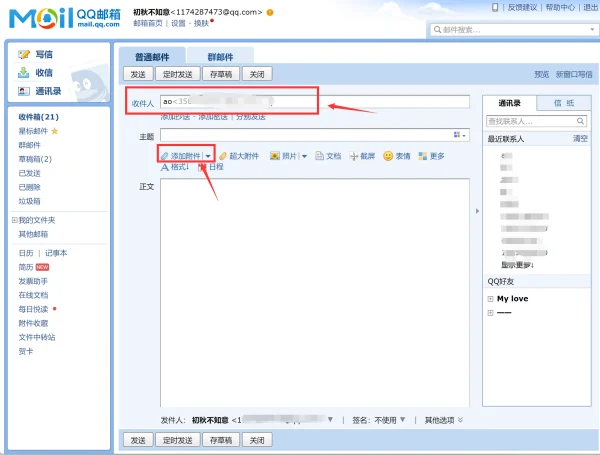The height and width of the screenshot is (455, 600).
Task: Open 更多 more tools icon
Action: tap(422, 156)
